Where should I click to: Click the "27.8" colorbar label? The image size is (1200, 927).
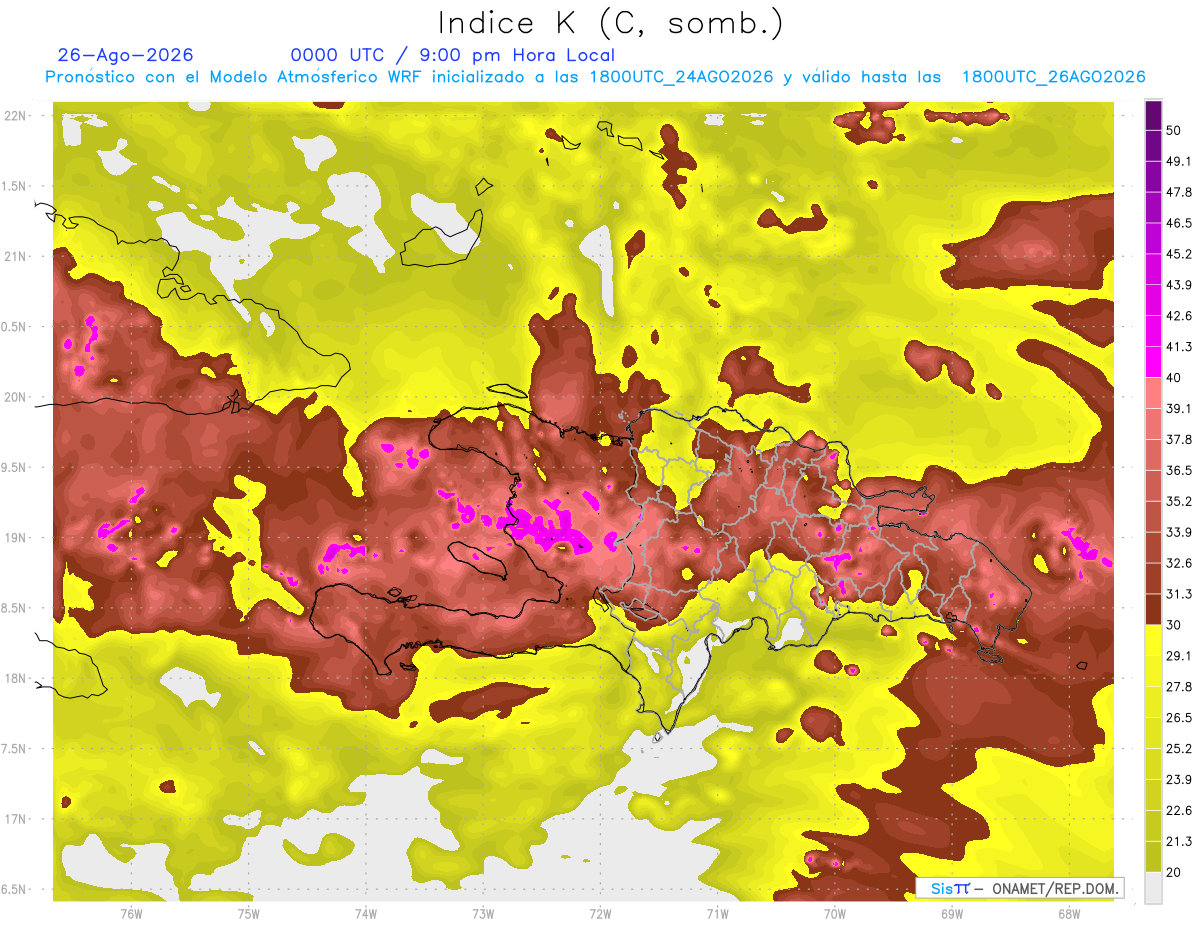pos(1179,687)
